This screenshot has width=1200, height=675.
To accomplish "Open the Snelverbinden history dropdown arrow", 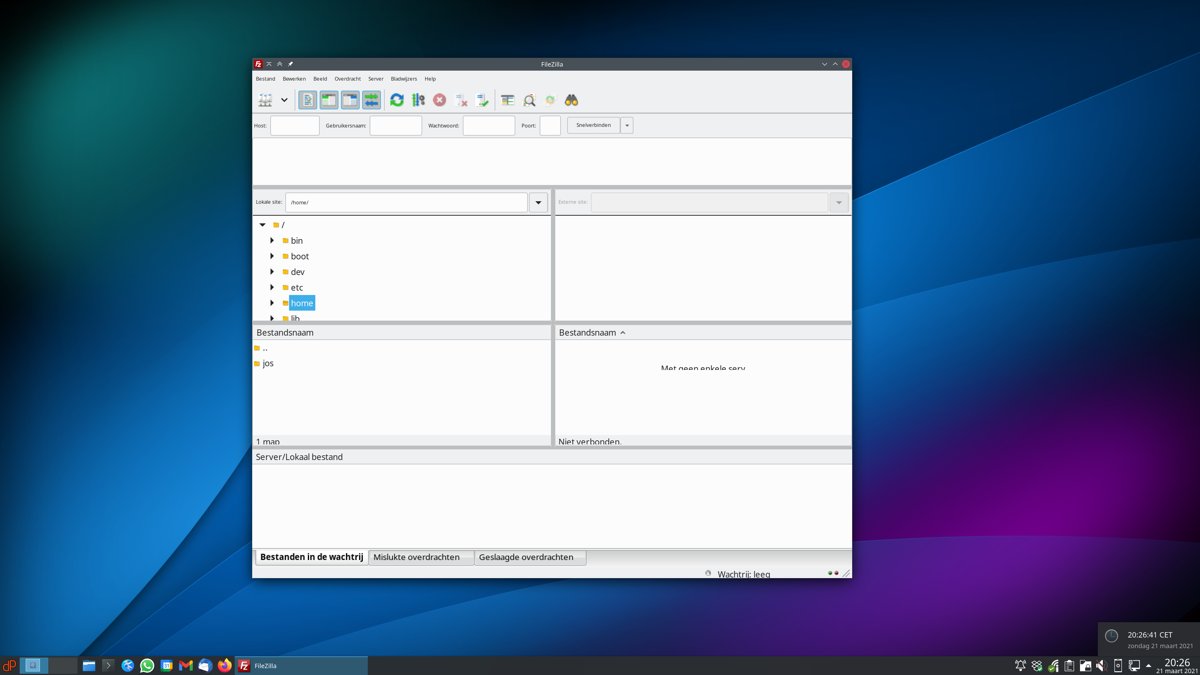I will [627, 125].
